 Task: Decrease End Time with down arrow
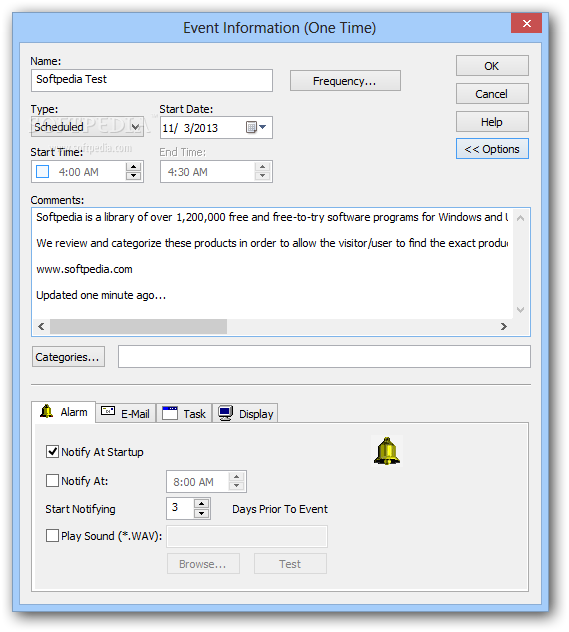point(262,176)
